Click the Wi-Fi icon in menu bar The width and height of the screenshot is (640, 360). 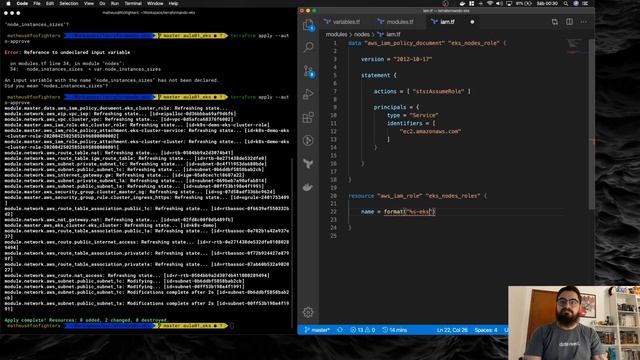(x=490, y=3)
